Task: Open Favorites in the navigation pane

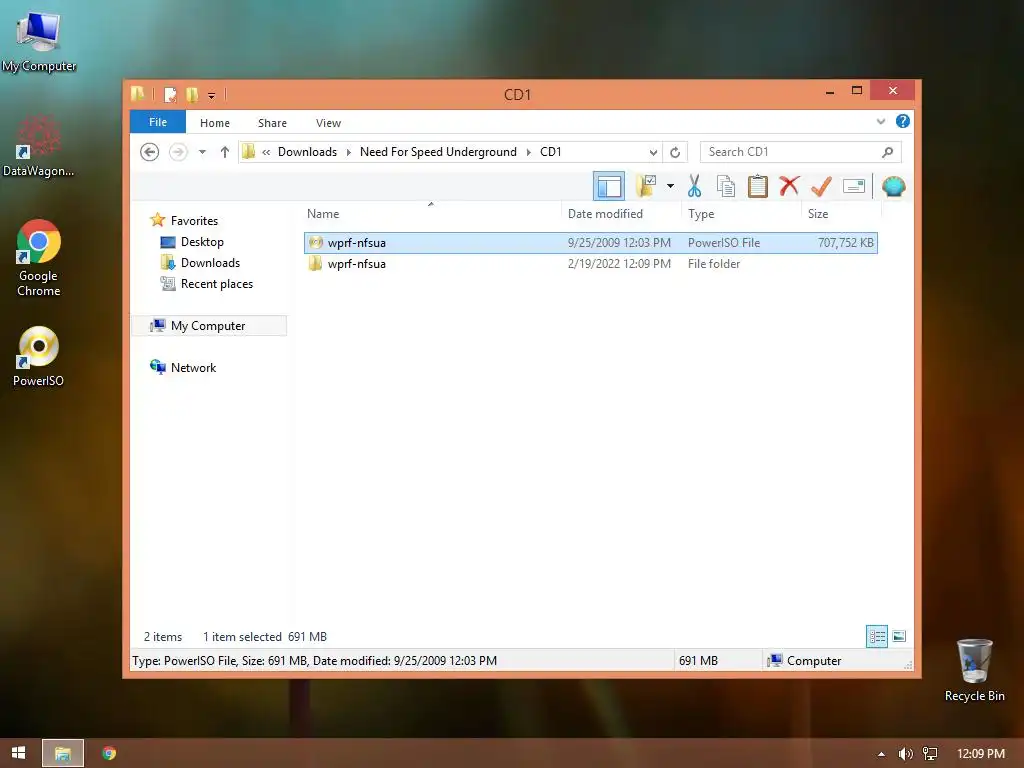Action: pos(194,221)
